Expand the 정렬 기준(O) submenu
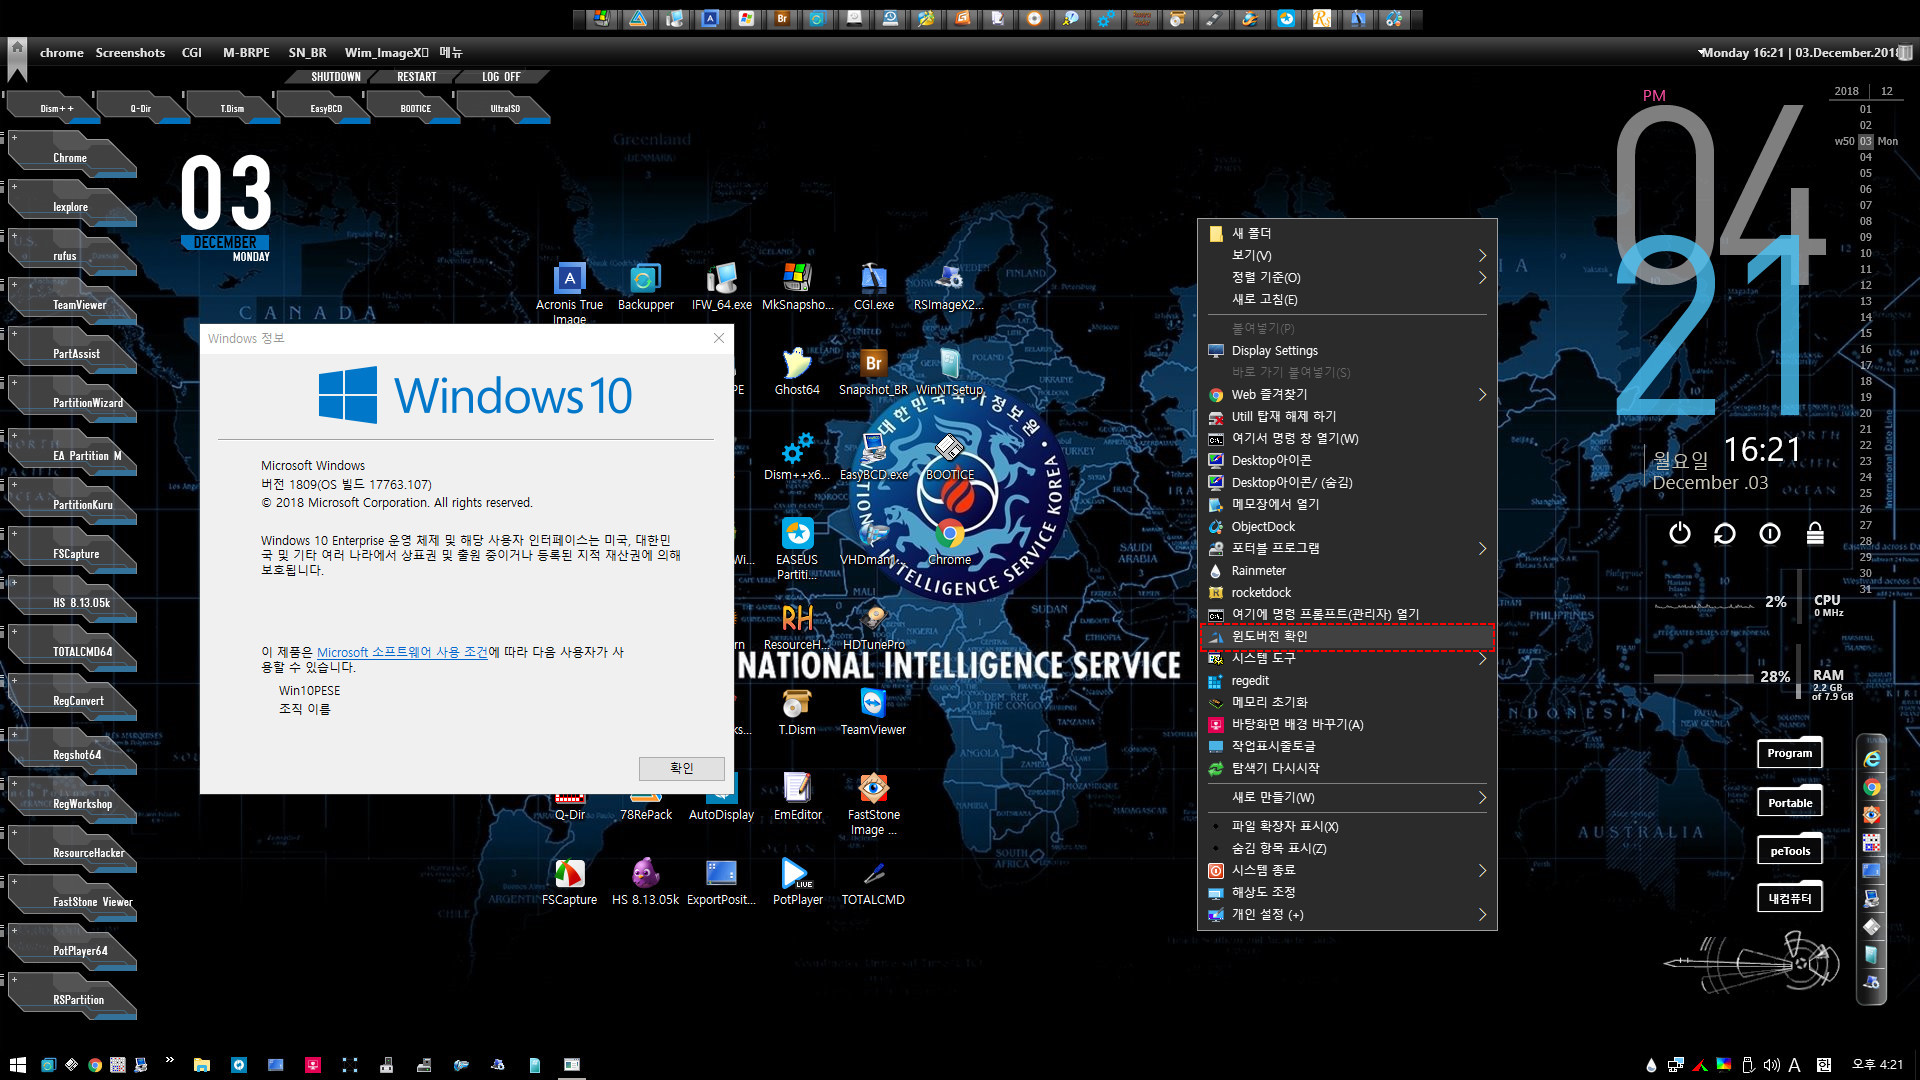 coord(1347,277)
